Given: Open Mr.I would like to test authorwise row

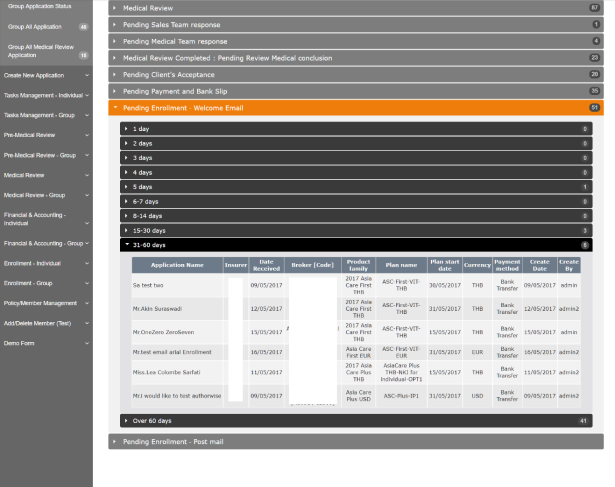Looking at the screenshot, I should 356,396.
